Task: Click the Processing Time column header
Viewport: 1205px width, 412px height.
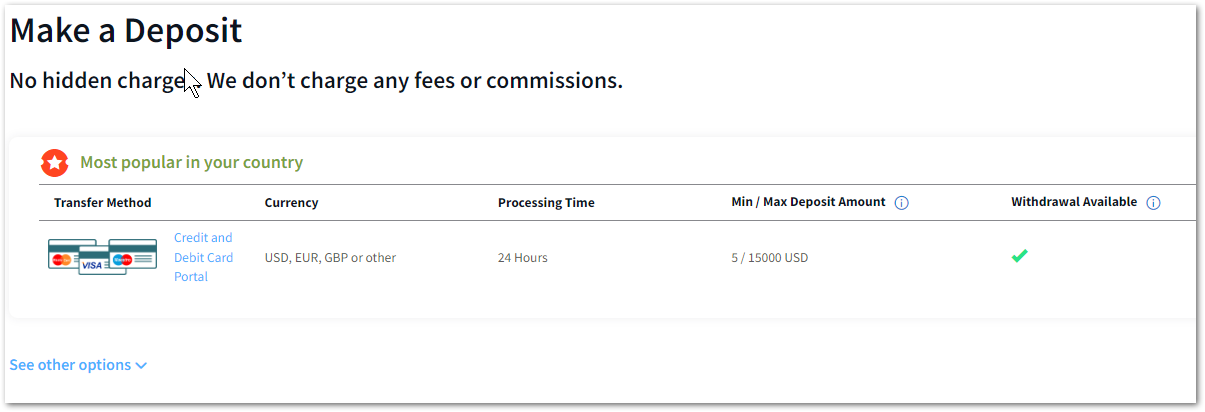Action: pyautogui.click(x=546, y=203)
